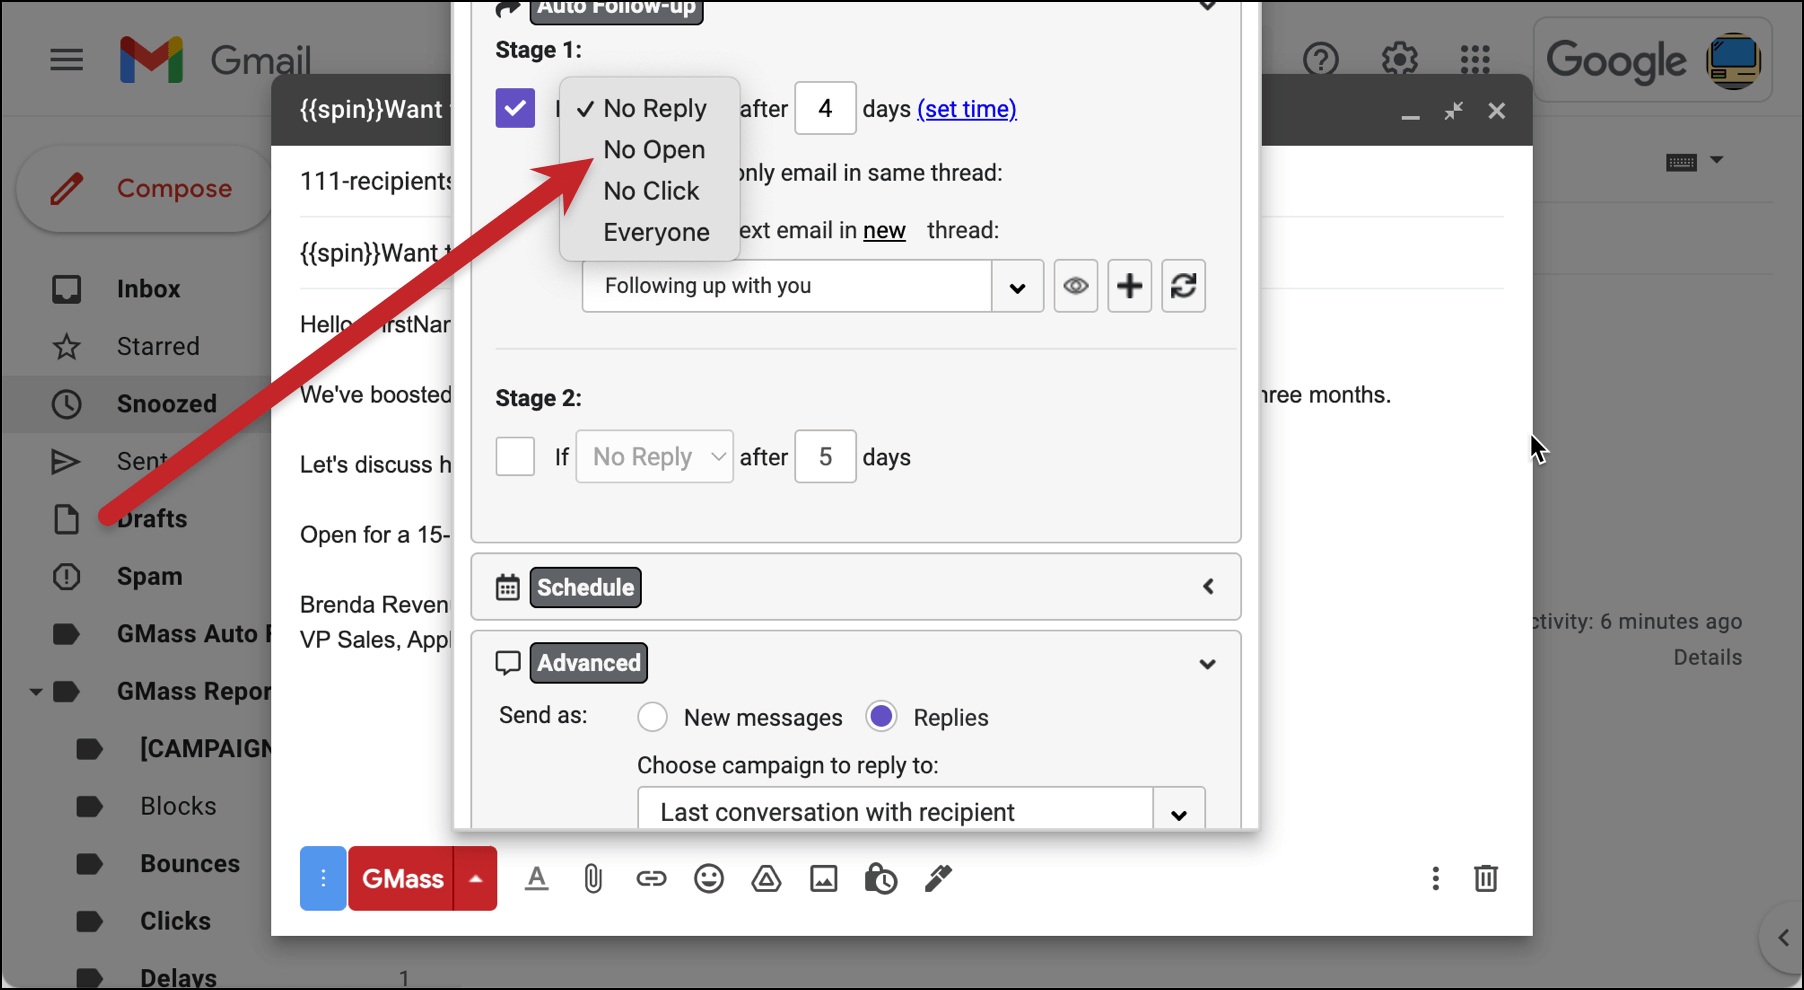Select the New messages radio button
The image size is (1804, 990).
(x=653, y=717)
